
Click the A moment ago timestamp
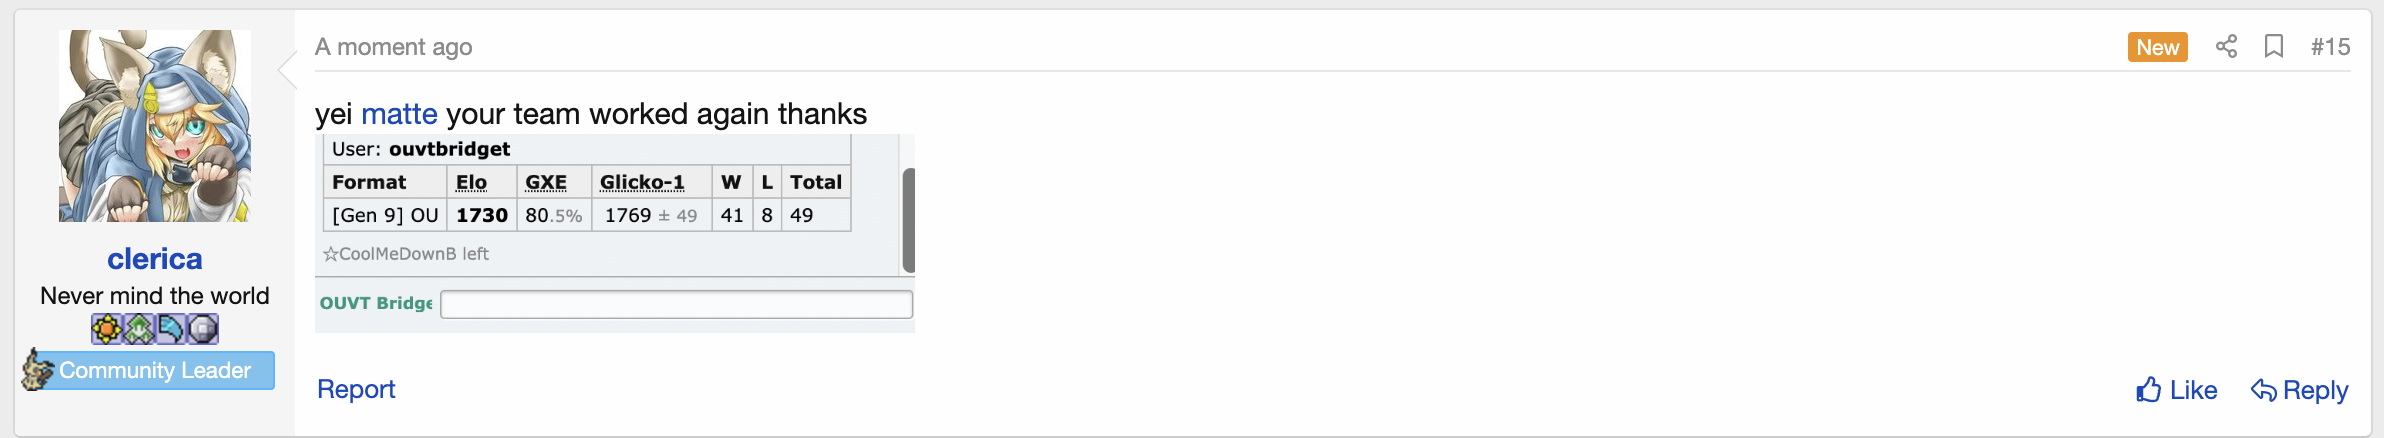pyautogui.click(x=394, y=47)
